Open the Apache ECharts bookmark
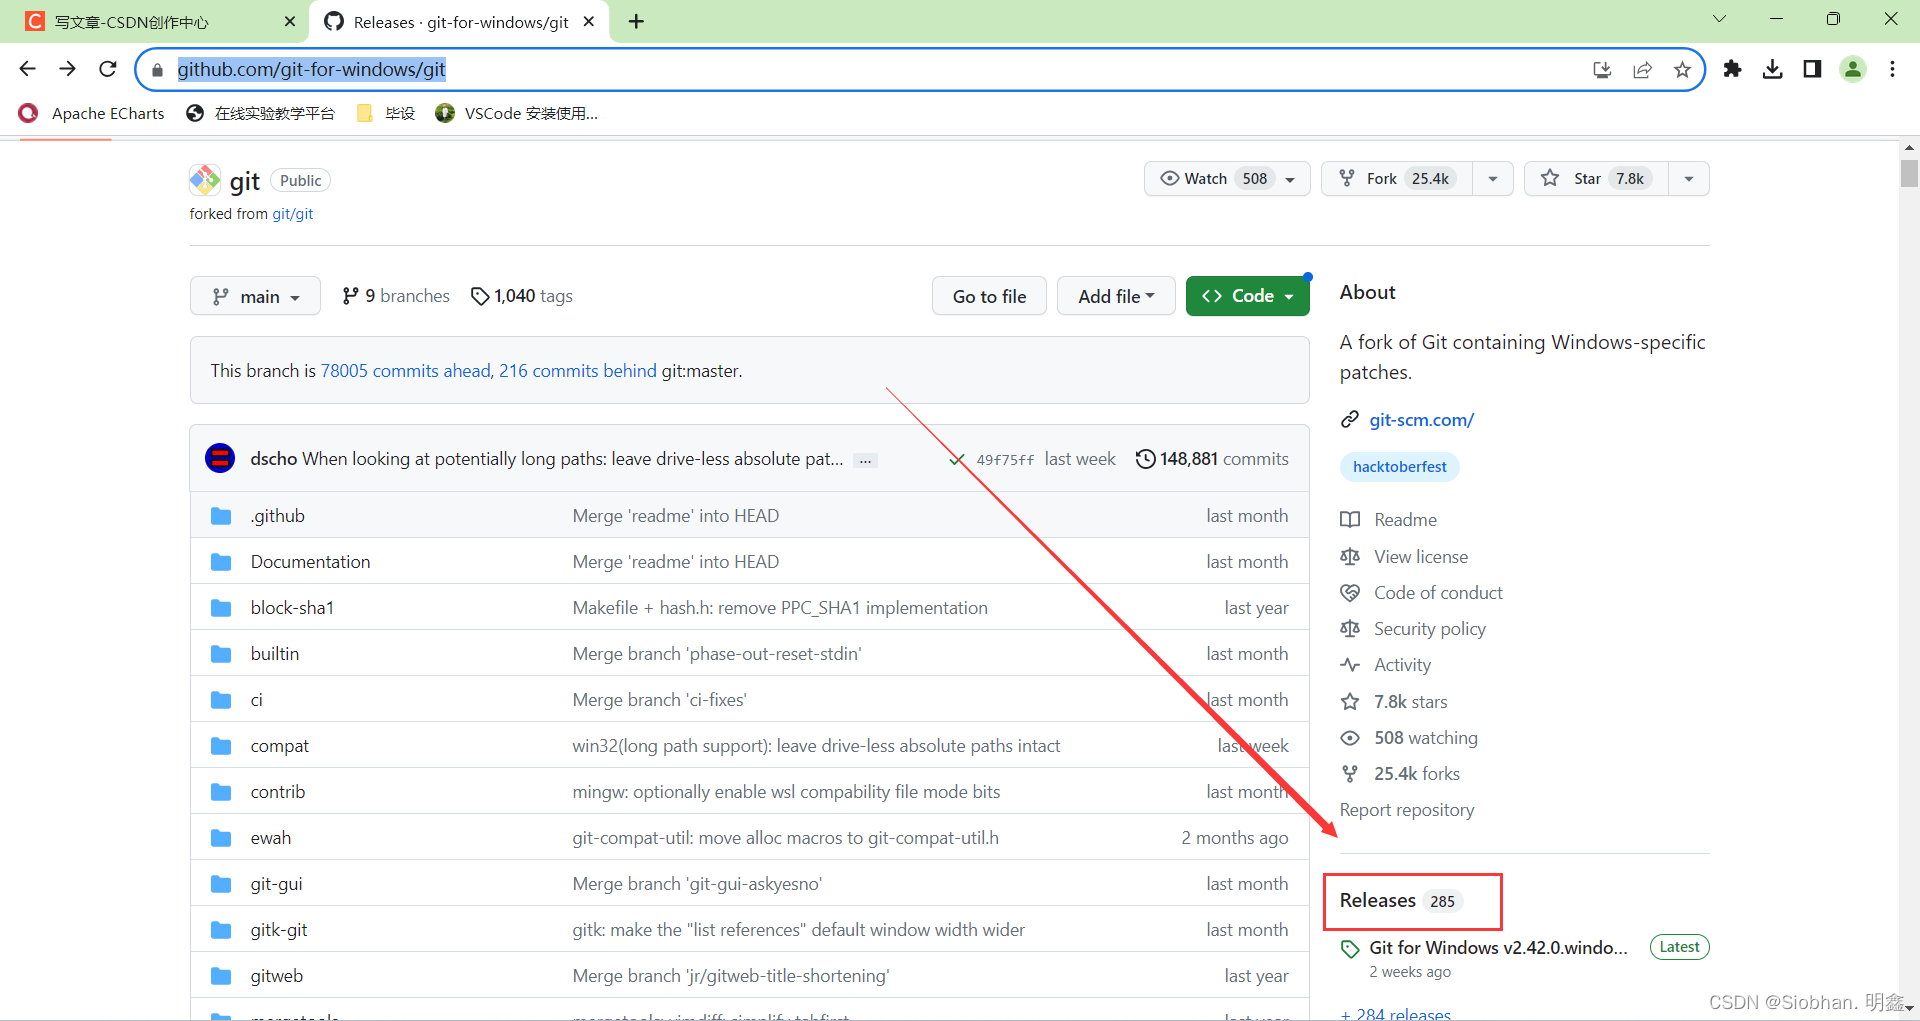1920x1021 pixels. point(92,113)
